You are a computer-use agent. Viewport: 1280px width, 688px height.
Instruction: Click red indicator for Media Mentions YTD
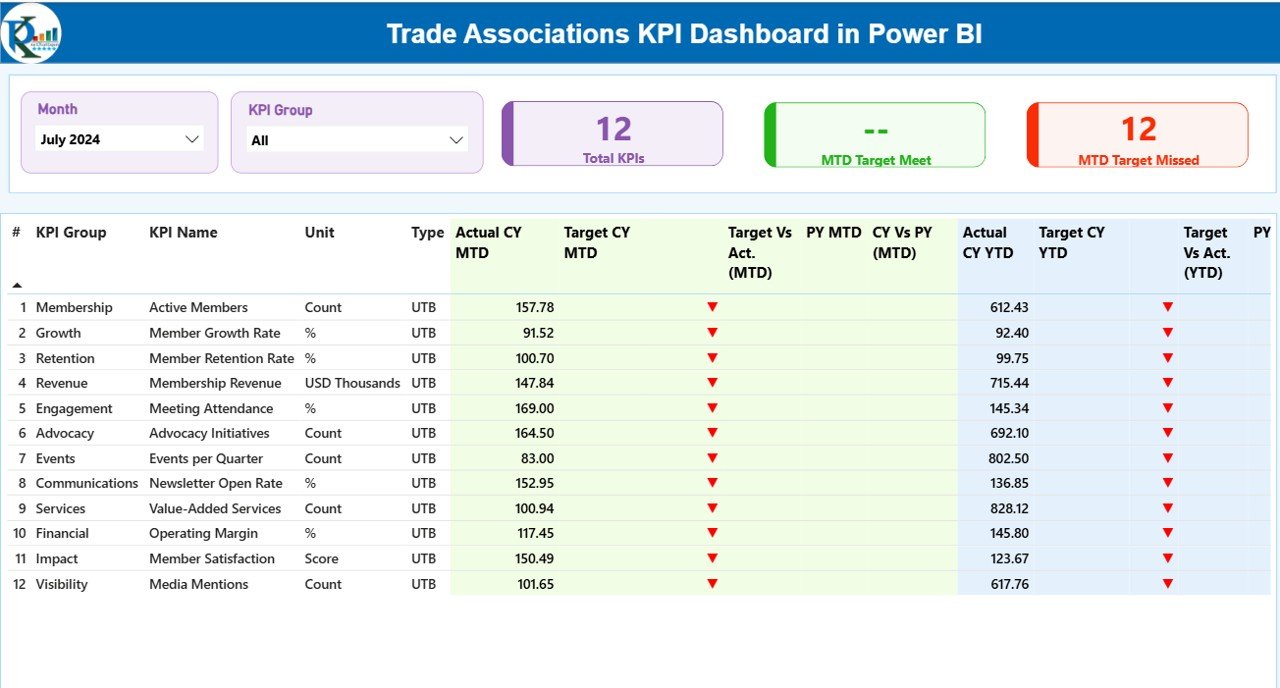click(1167, 583)
